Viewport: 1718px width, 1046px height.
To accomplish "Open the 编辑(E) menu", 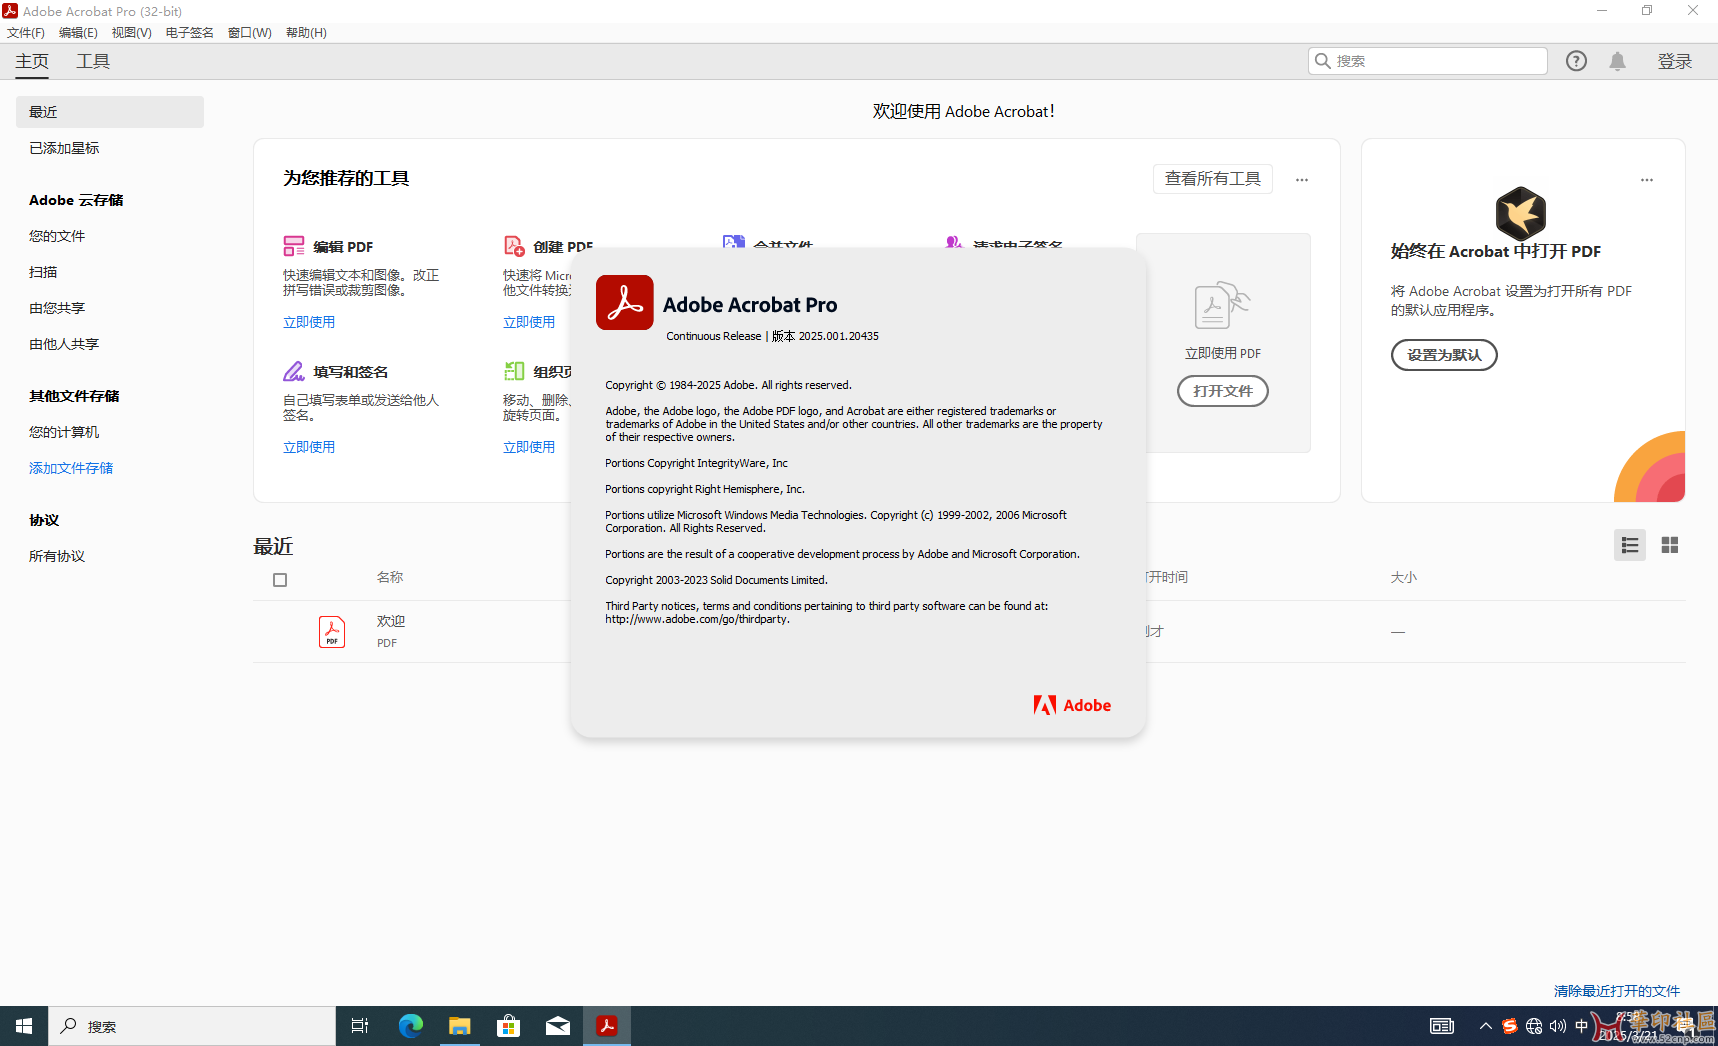I will point(78,33).
